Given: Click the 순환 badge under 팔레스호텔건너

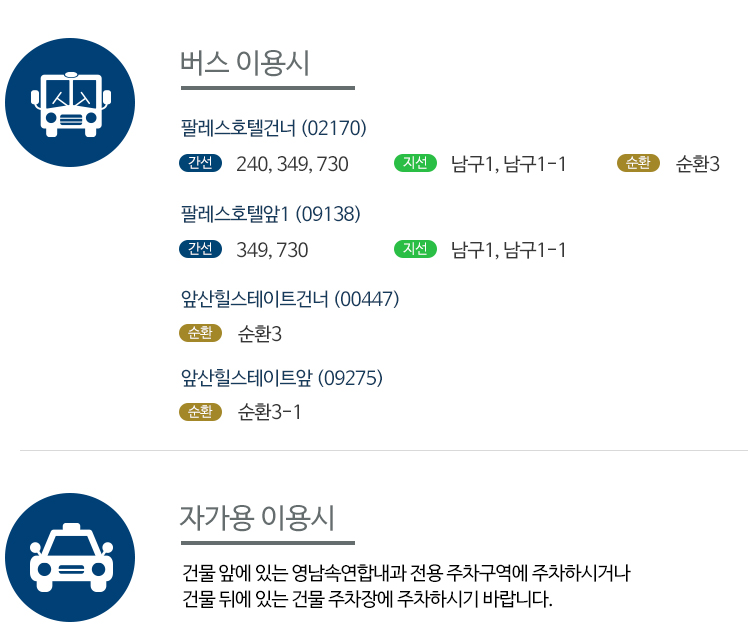Looking at the screenshot, I should (638, 164).
